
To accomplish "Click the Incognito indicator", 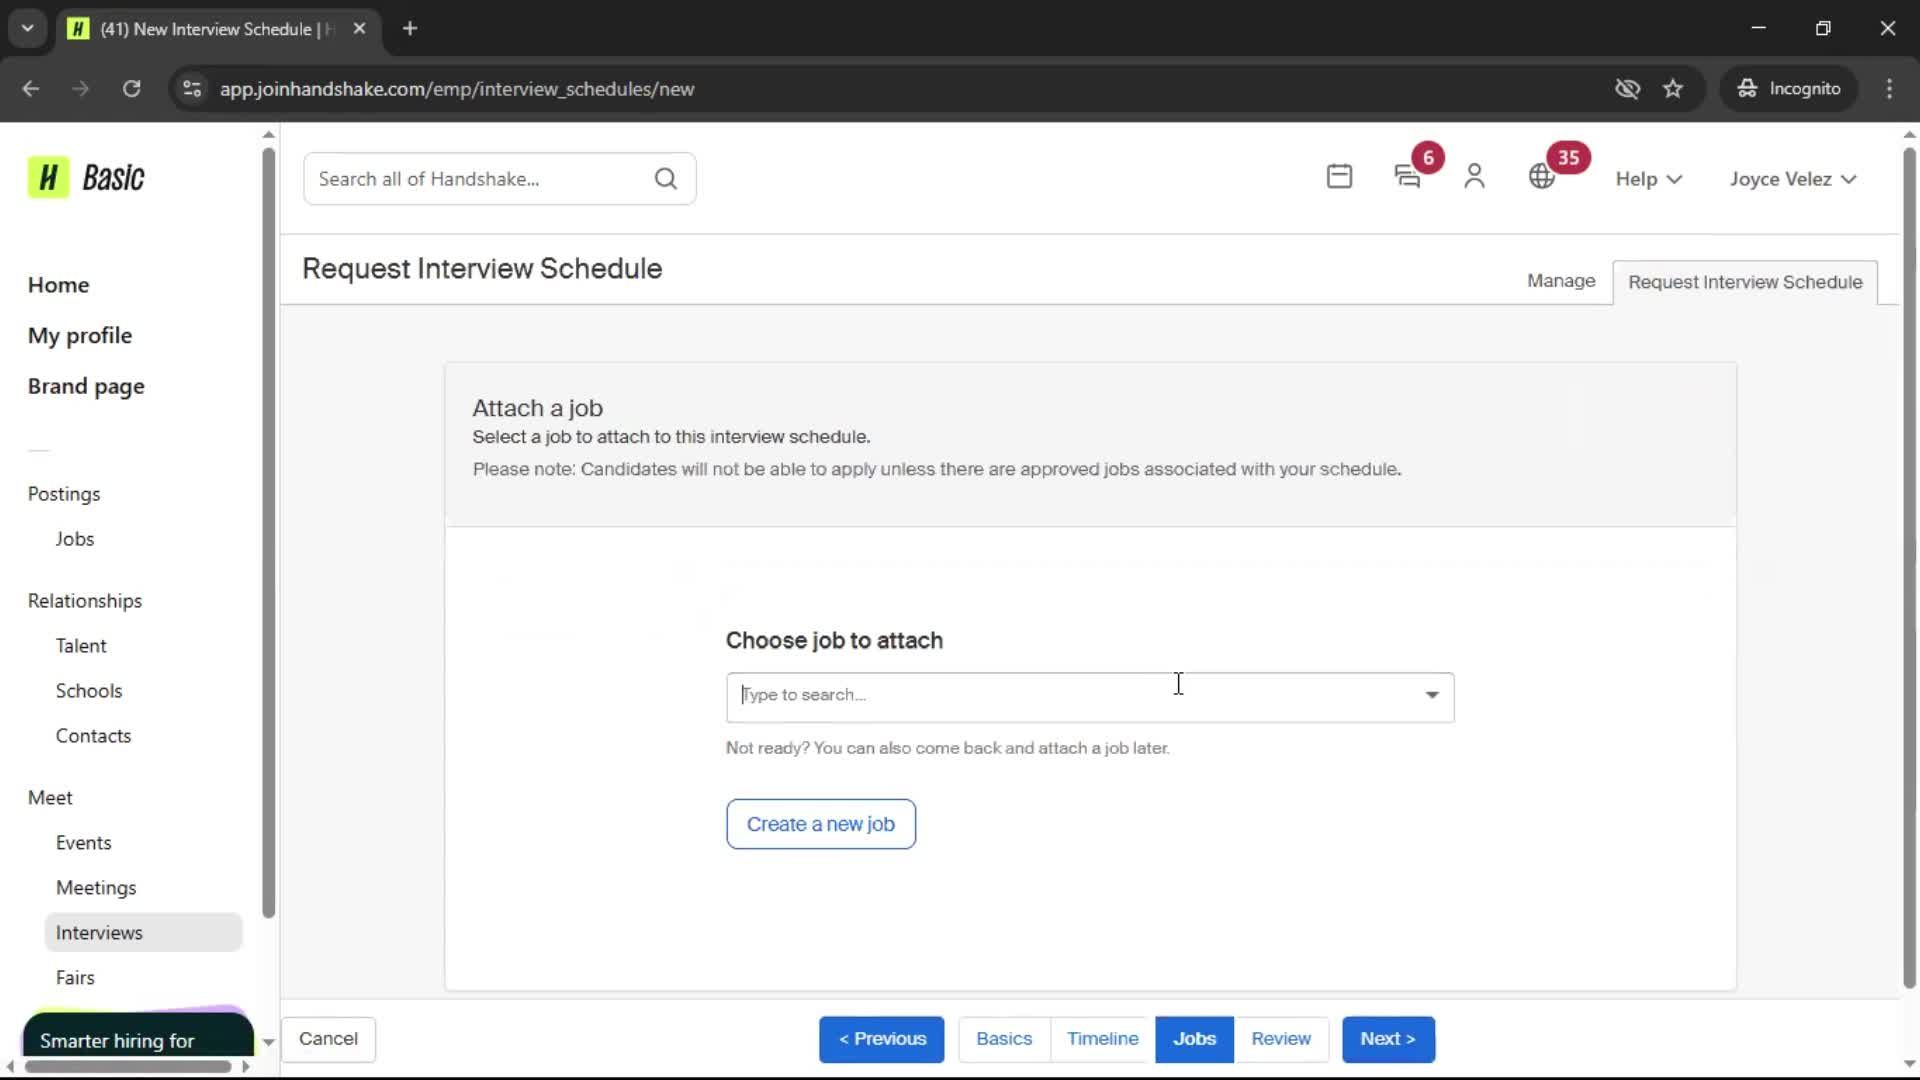I will tap(1789, 89).
